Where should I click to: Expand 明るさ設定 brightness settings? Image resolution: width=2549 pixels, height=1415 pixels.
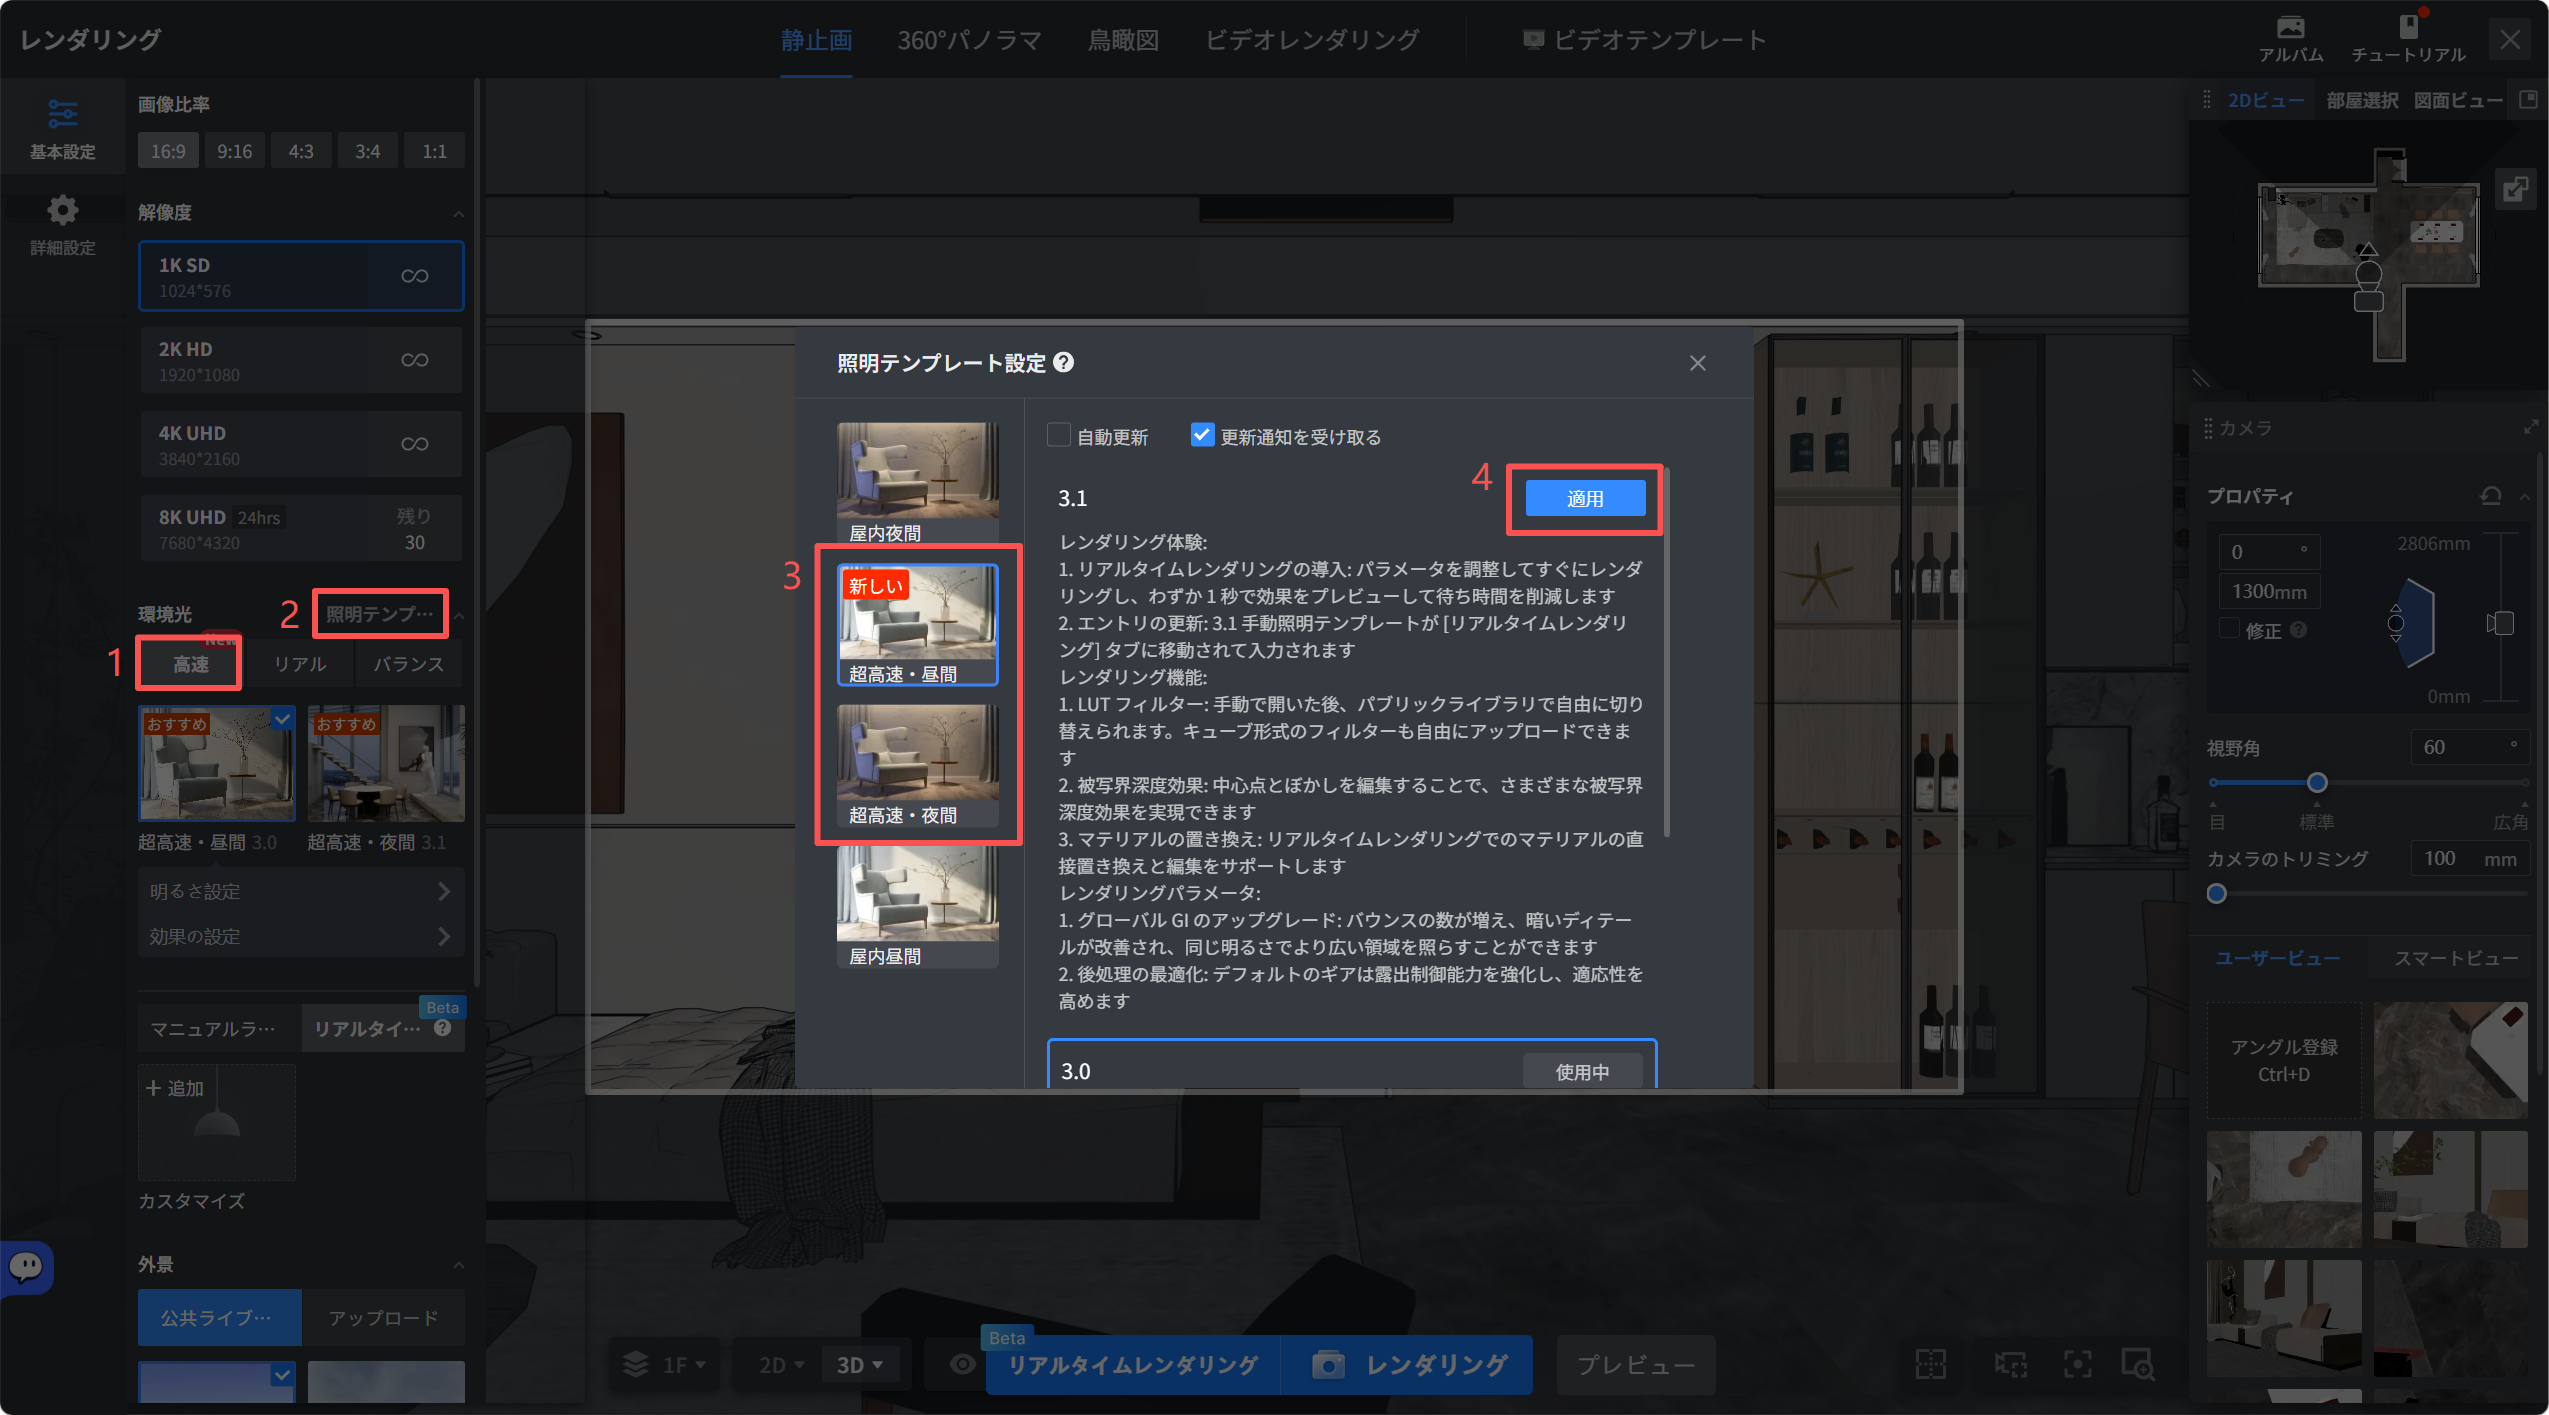301,891
